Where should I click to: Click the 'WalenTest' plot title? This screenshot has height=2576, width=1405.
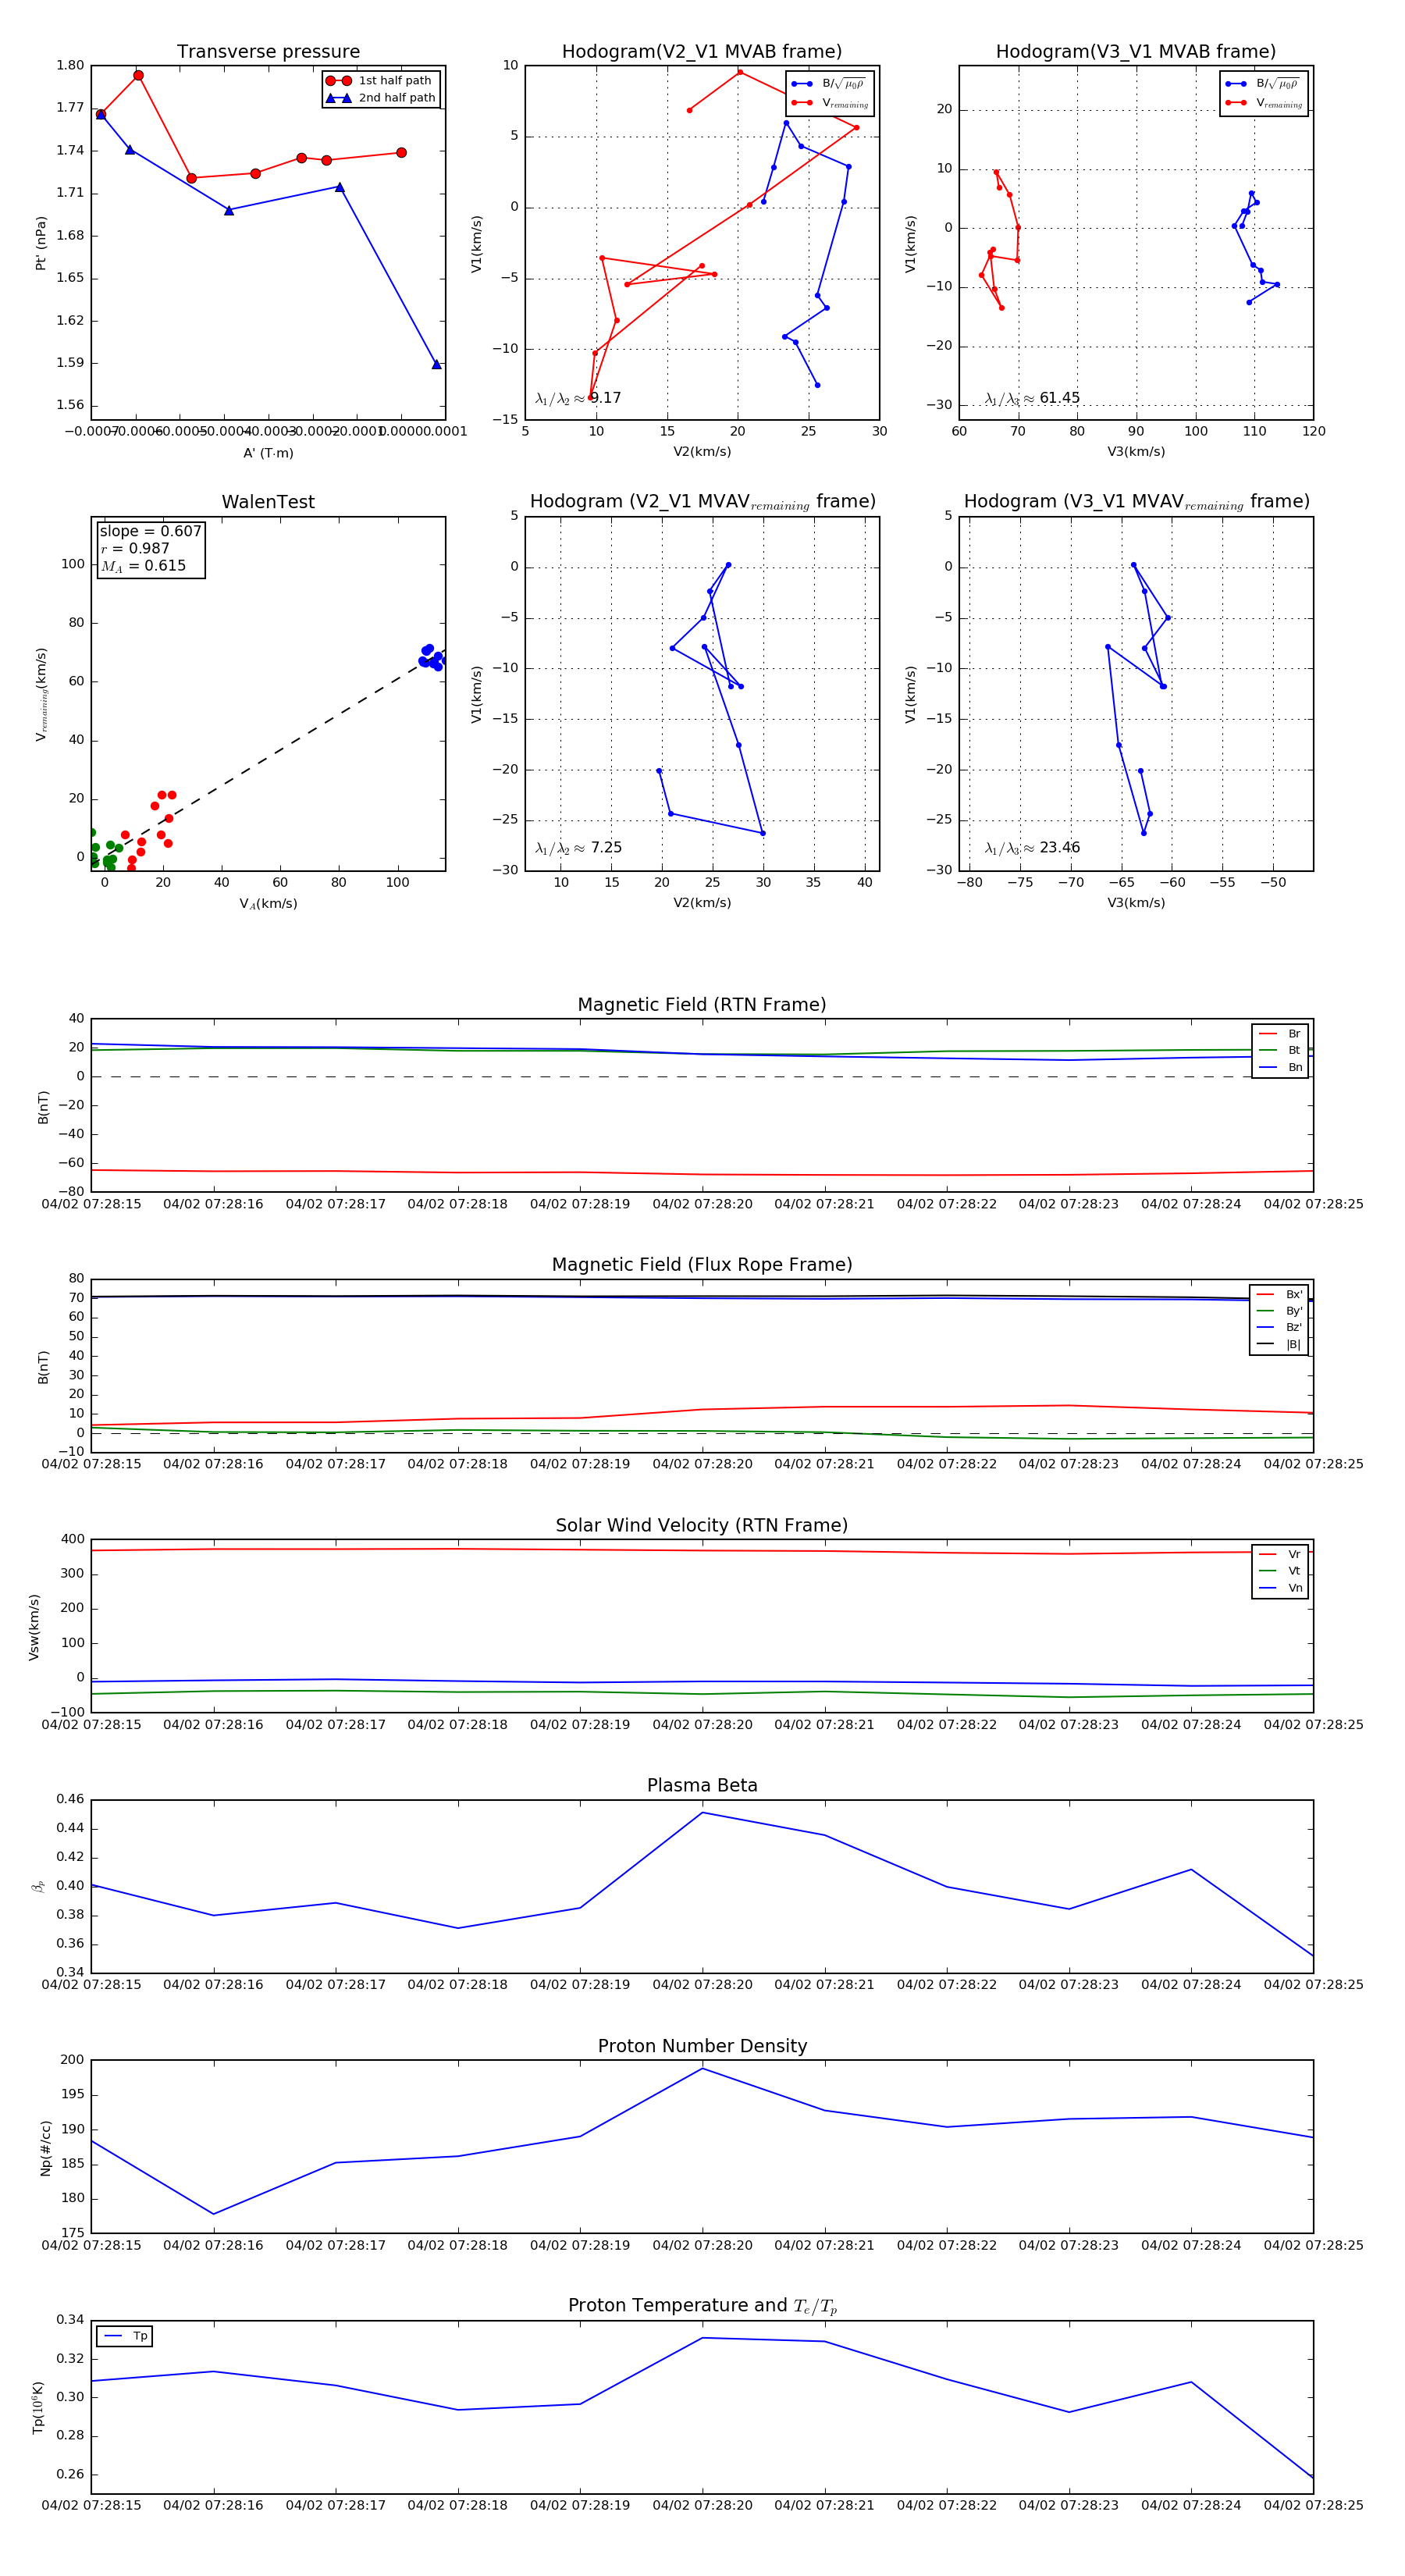[268, 502]
